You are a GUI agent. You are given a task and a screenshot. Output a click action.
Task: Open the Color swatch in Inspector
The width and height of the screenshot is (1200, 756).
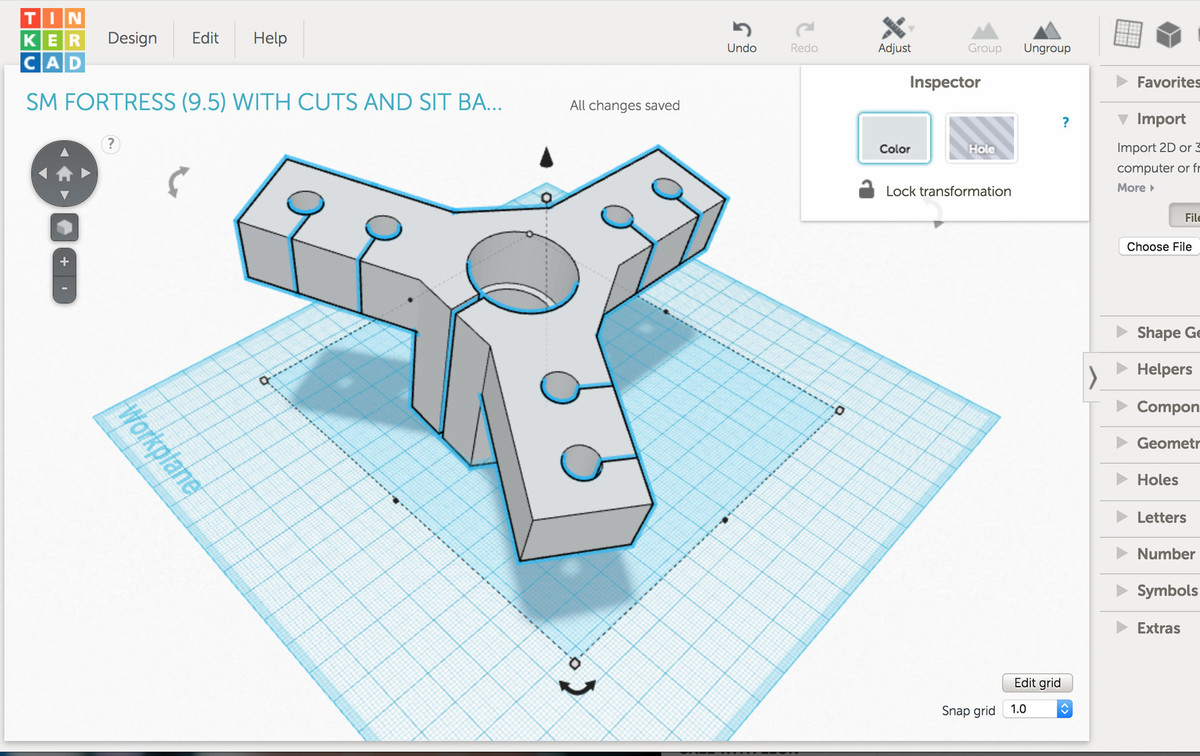894,138
